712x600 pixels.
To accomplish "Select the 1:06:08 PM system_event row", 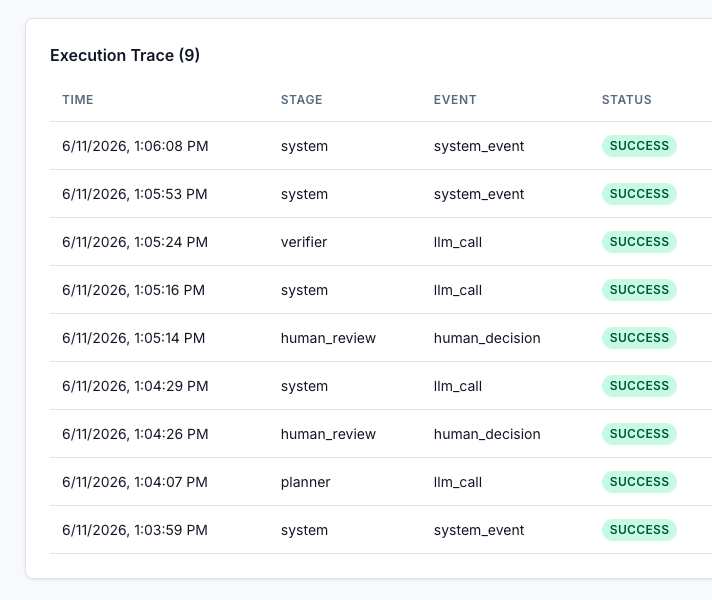I will click(x=381, y=146).
